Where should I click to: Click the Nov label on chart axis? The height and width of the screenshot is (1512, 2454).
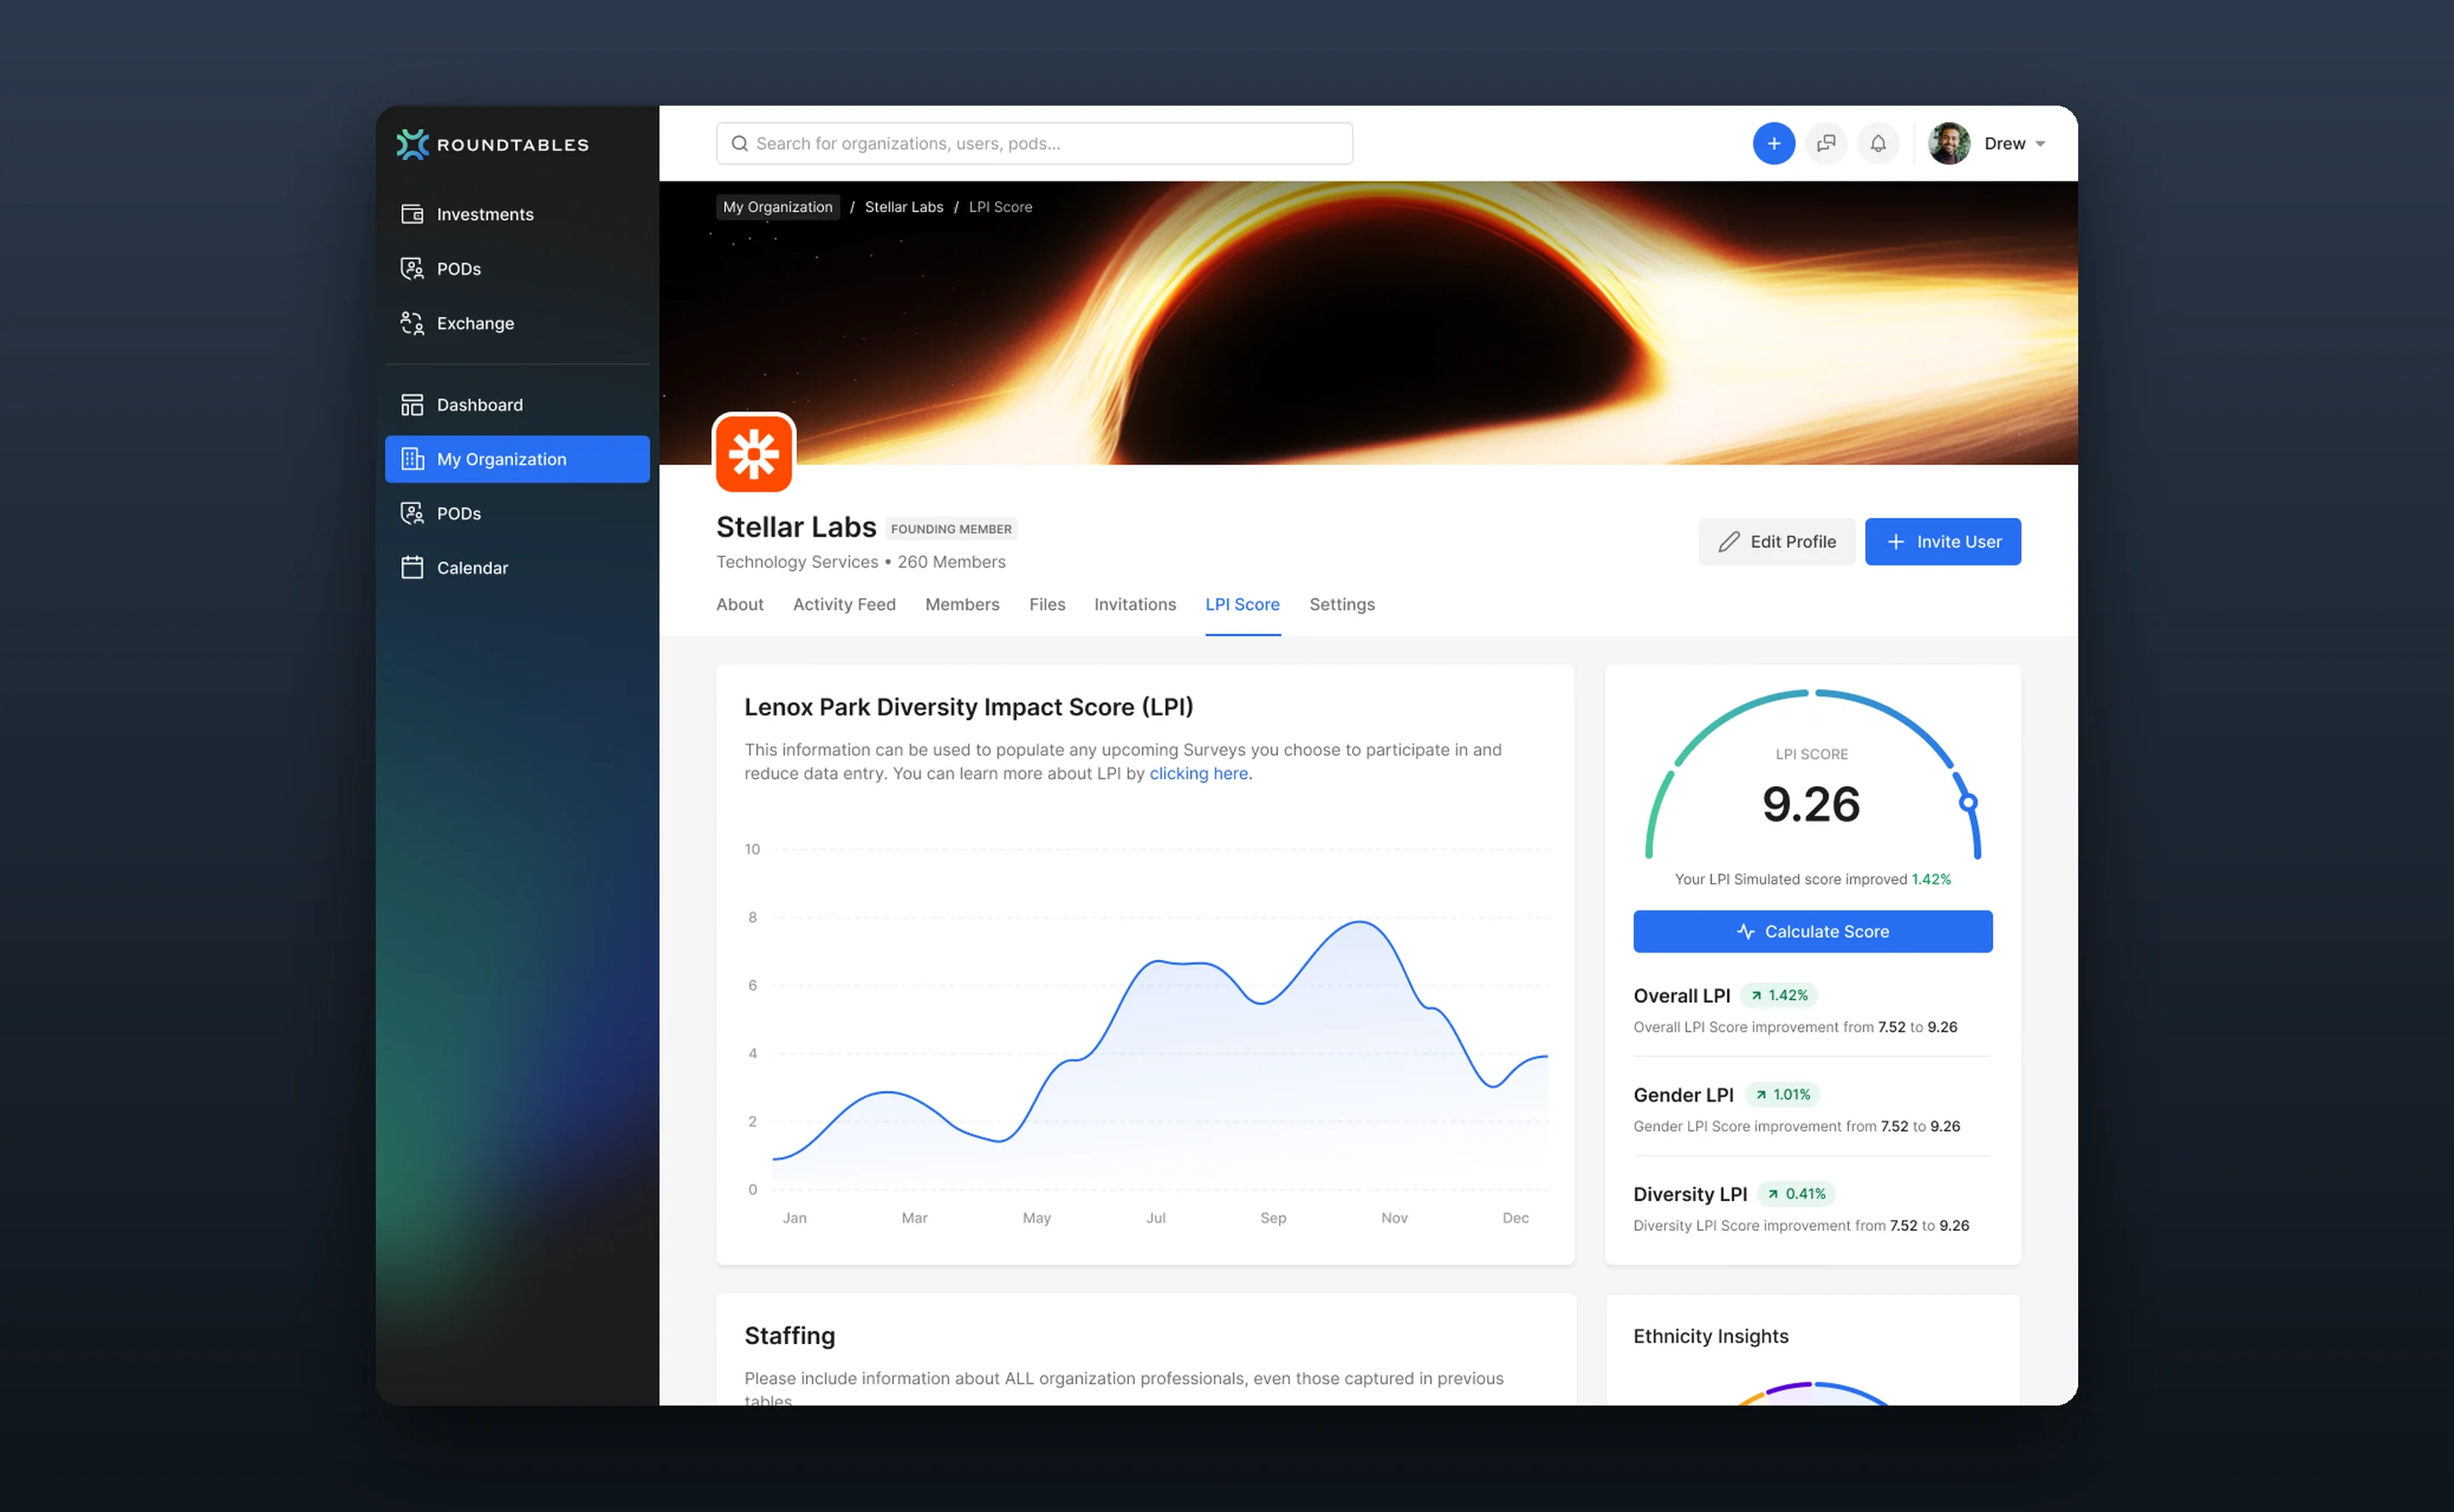click(1394, 1218)
